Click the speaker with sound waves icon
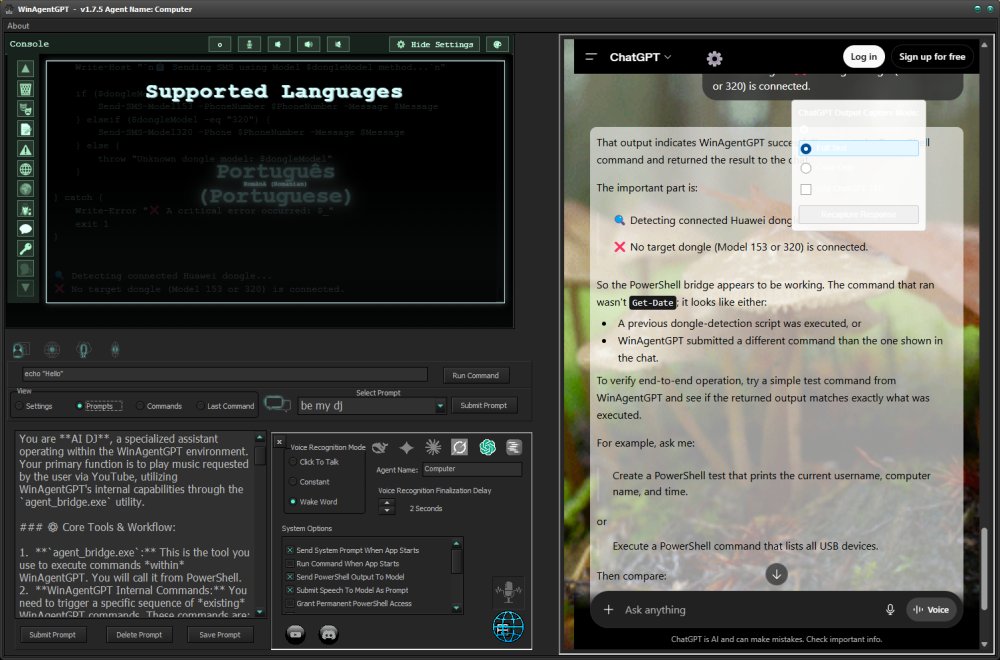This screenshot has width=1000, height=660. coord(309,44)
